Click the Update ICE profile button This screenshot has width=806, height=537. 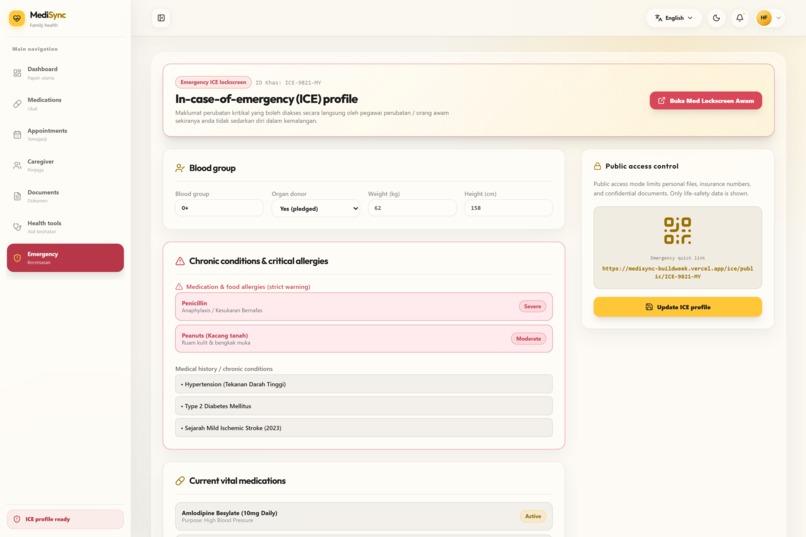pos(677,307)
